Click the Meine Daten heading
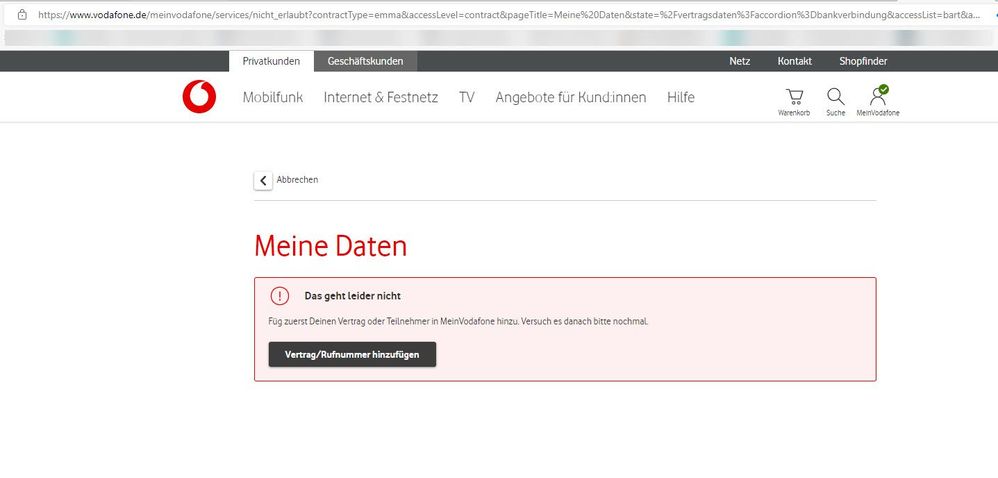Viewport: 998px width, 478px height. pos(330,246)
